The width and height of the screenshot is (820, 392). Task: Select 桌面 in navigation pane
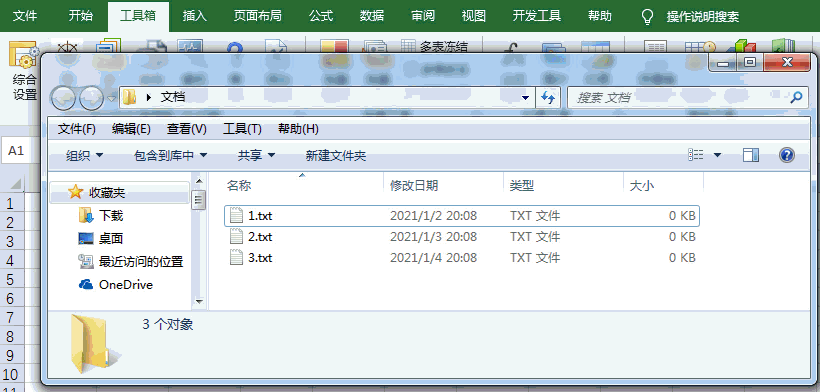coord(111,238)
